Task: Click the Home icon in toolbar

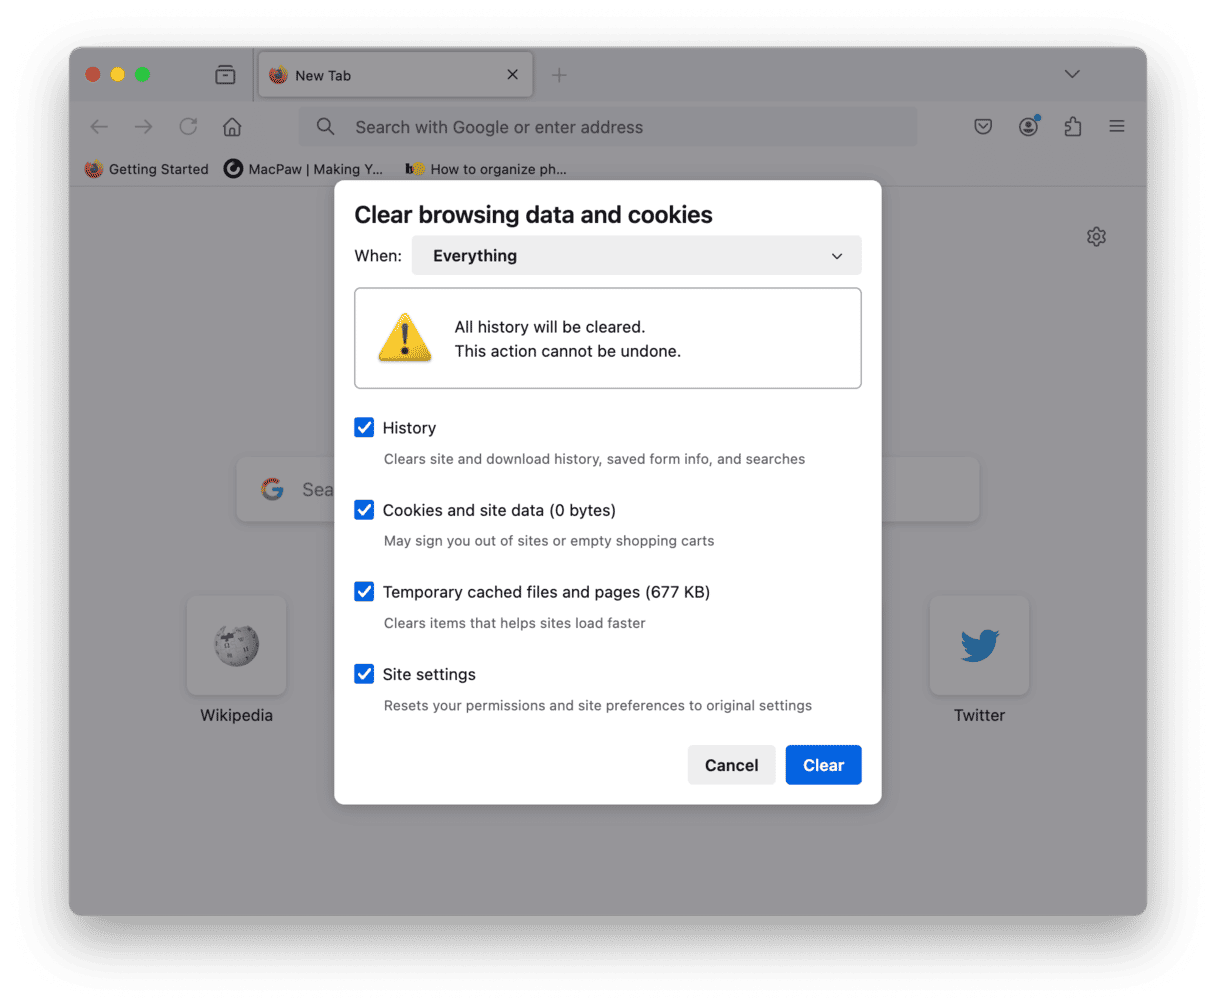Action: point(232,127)
